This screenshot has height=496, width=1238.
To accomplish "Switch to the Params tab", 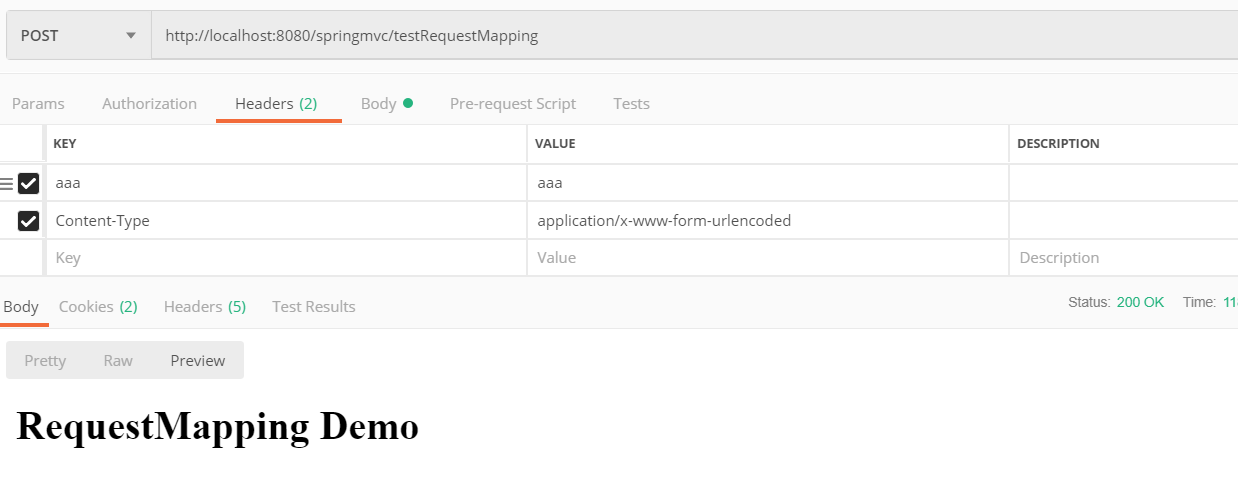I will (x=38, y=104).
